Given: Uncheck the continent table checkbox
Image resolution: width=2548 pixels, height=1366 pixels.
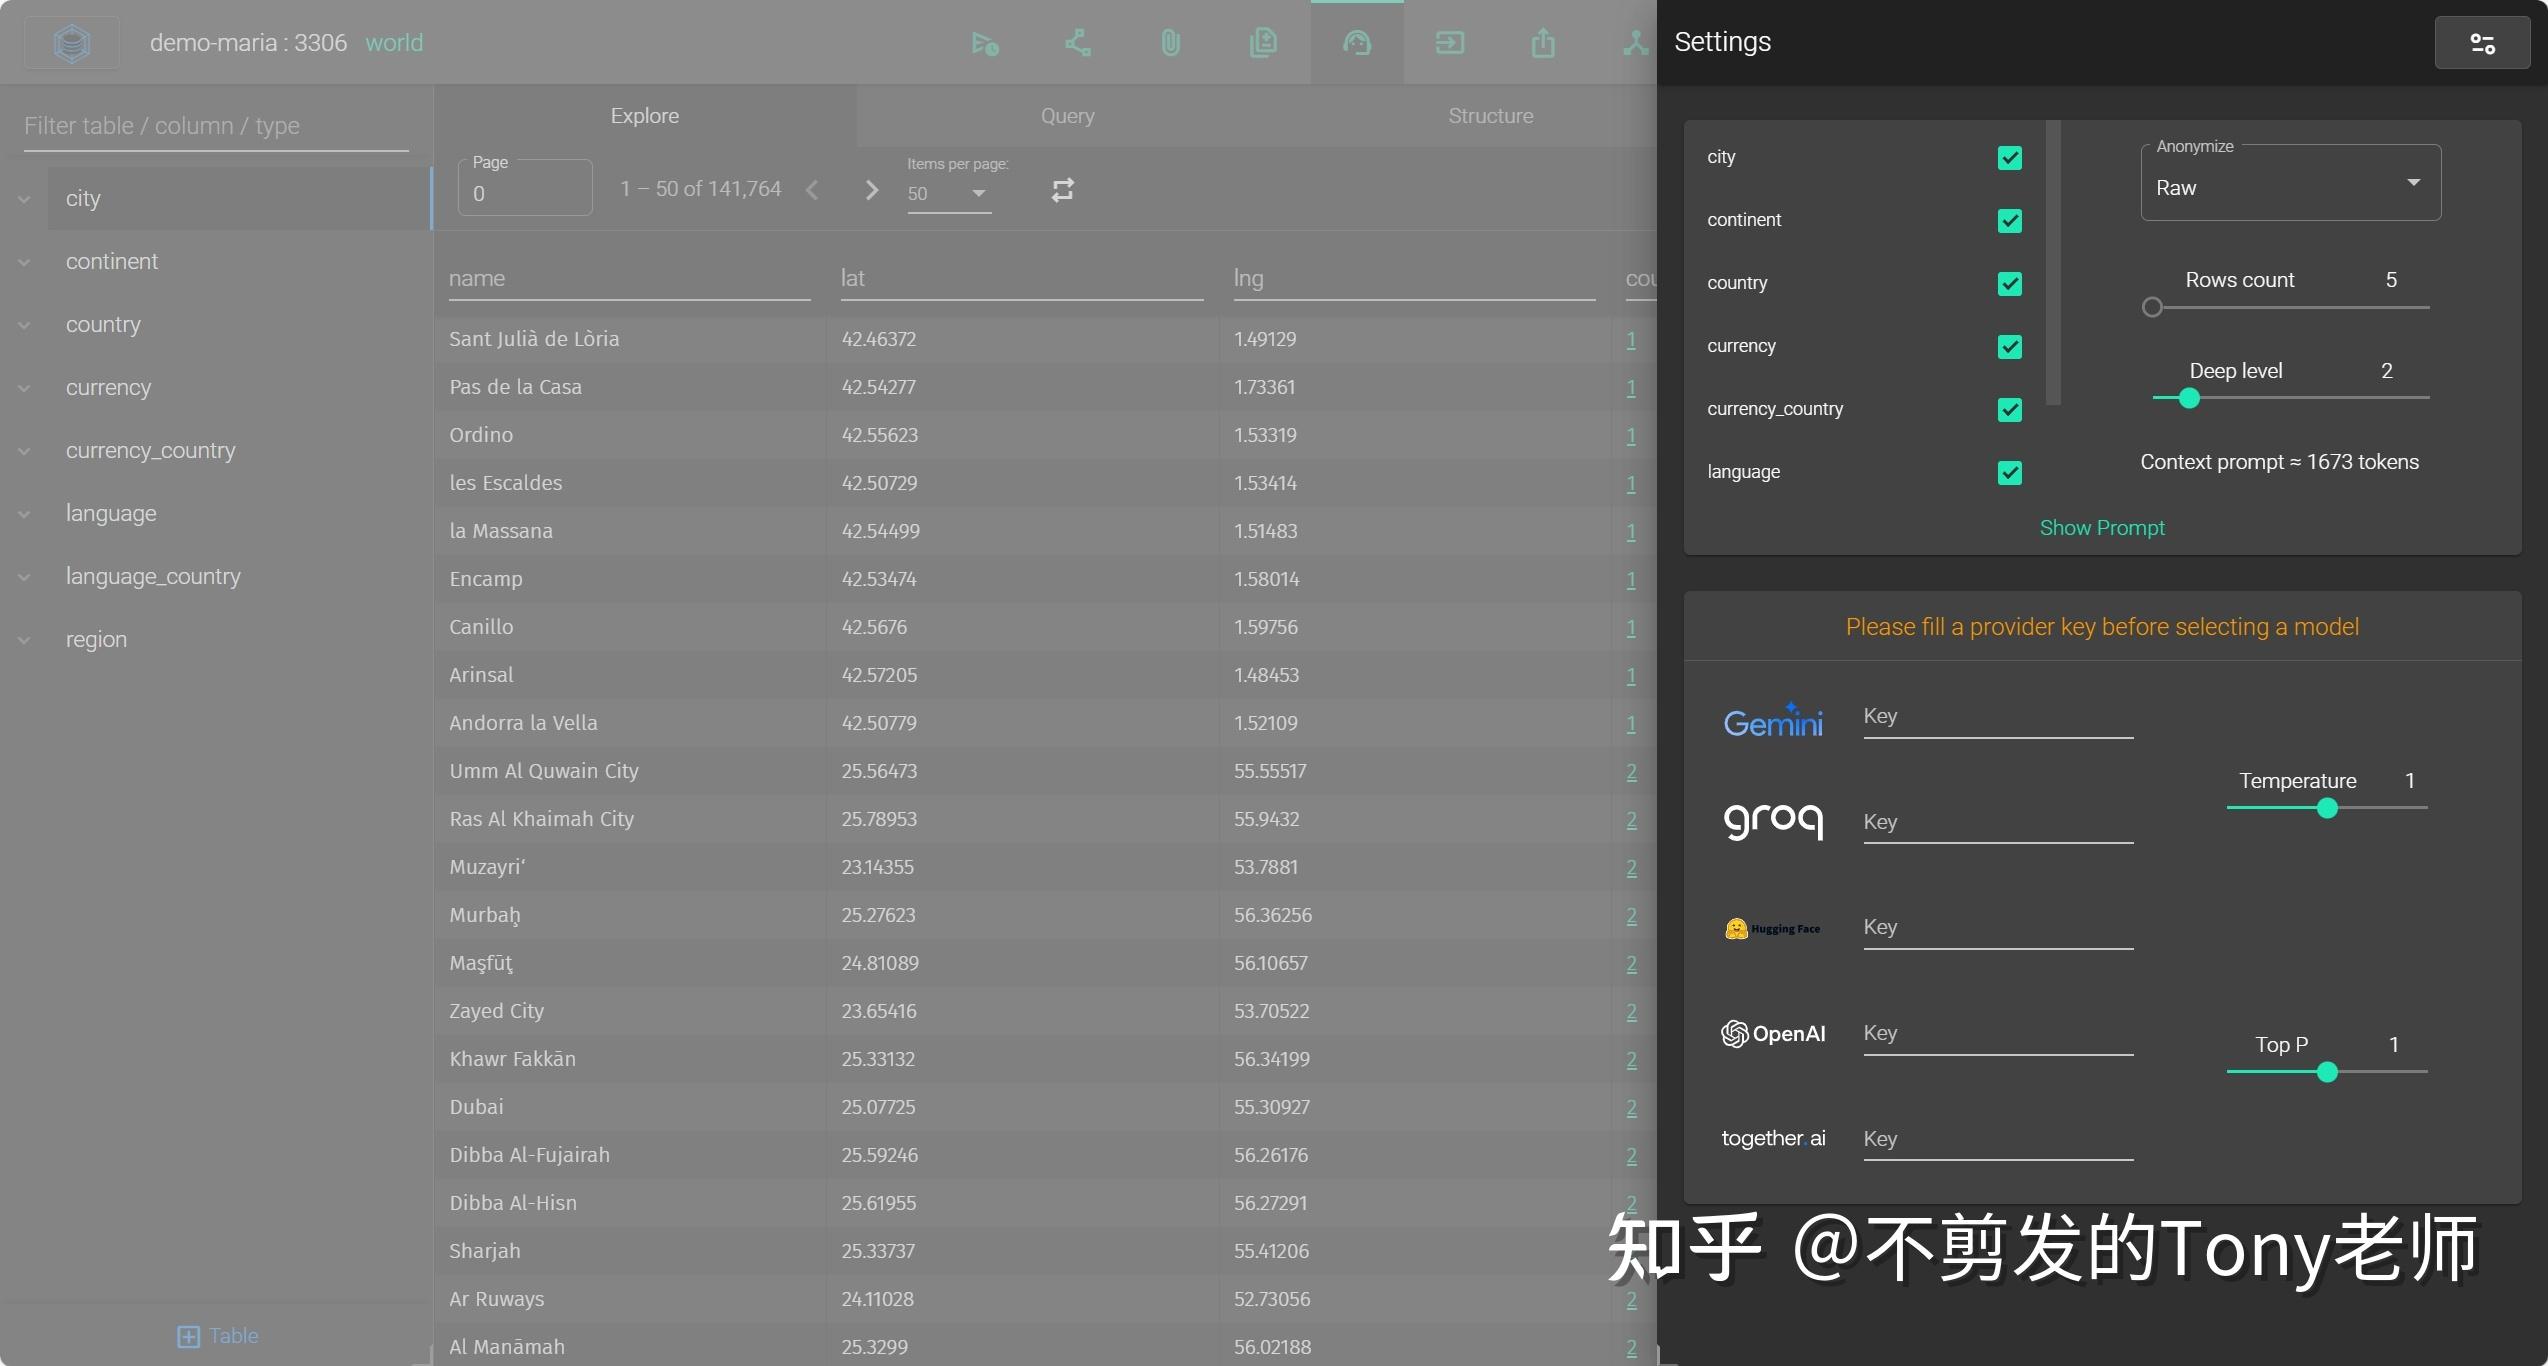Looking at the screenshot, I should click(2010, 220).
